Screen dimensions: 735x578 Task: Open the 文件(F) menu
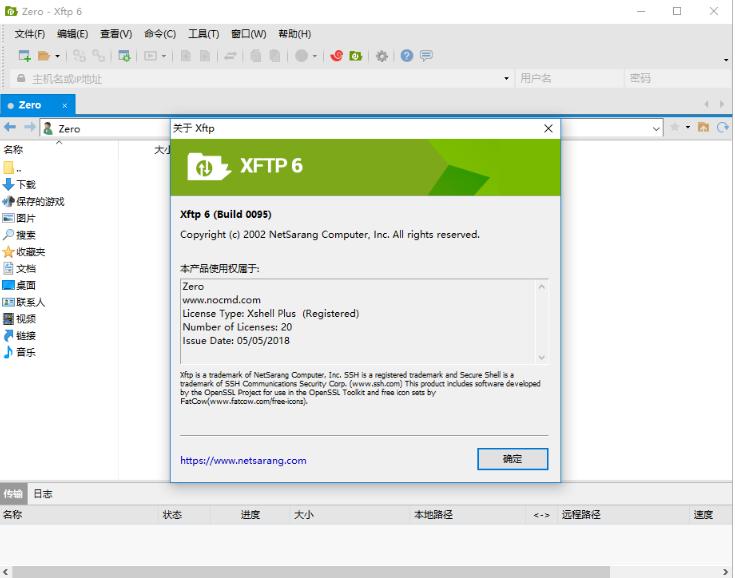pos(30,34)
